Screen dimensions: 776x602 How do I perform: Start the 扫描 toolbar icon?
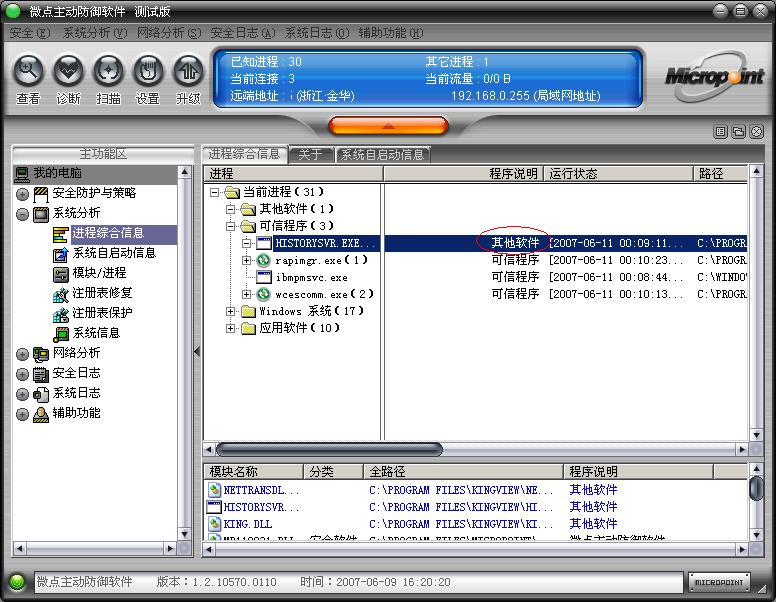pos(108,71)
